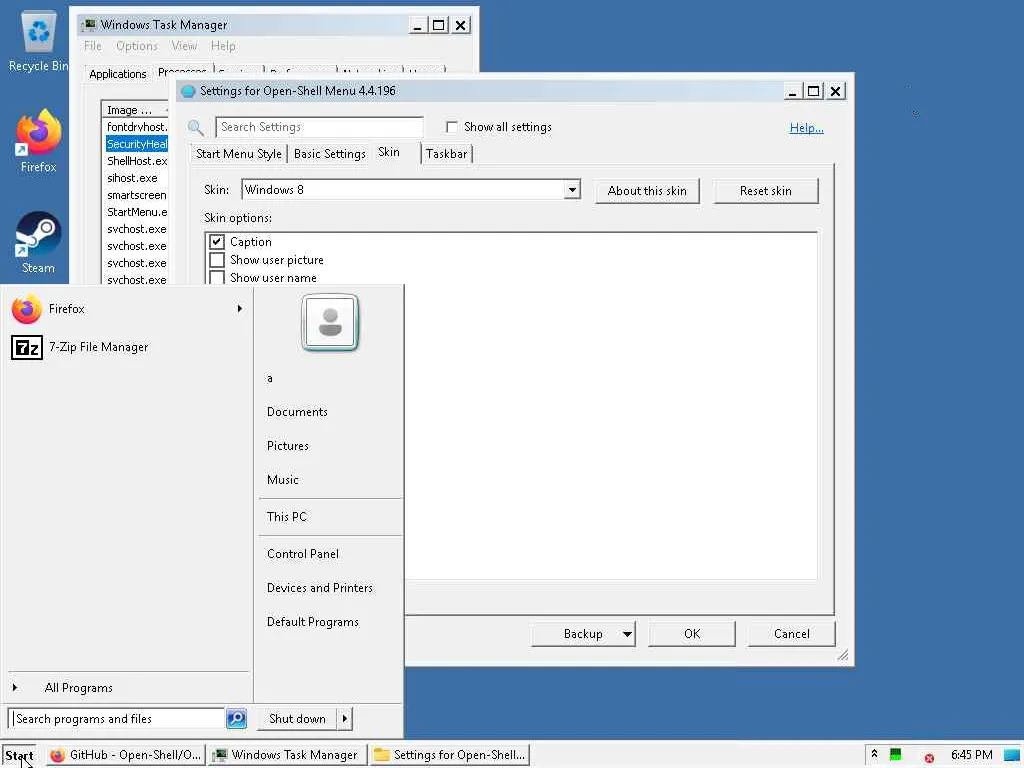
Task: Click the Firefox icon on the GitHub taskbar button
Action: click(x=57, y=755)
